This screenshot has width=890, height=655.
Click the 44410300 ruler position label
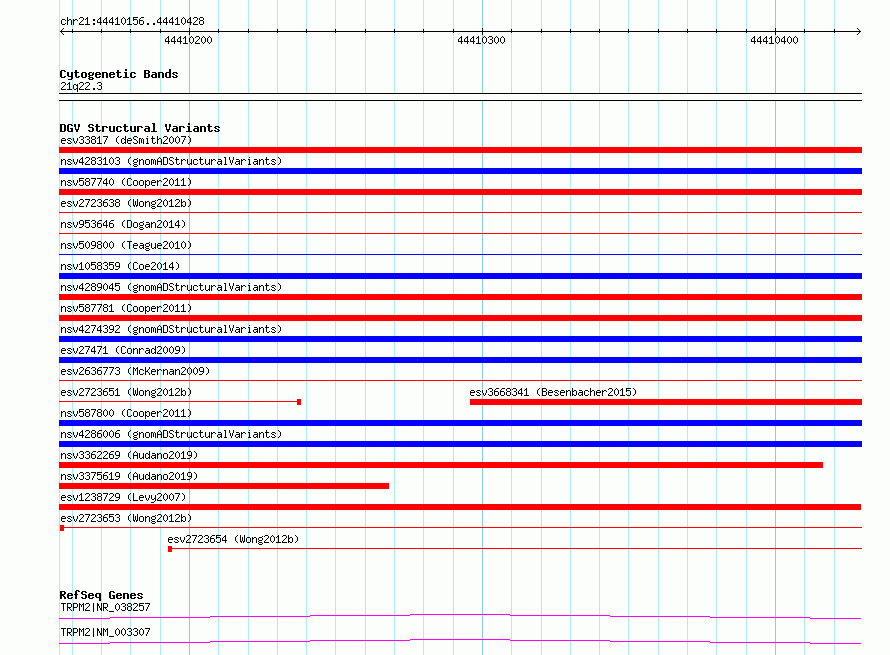tap(481, 40)
